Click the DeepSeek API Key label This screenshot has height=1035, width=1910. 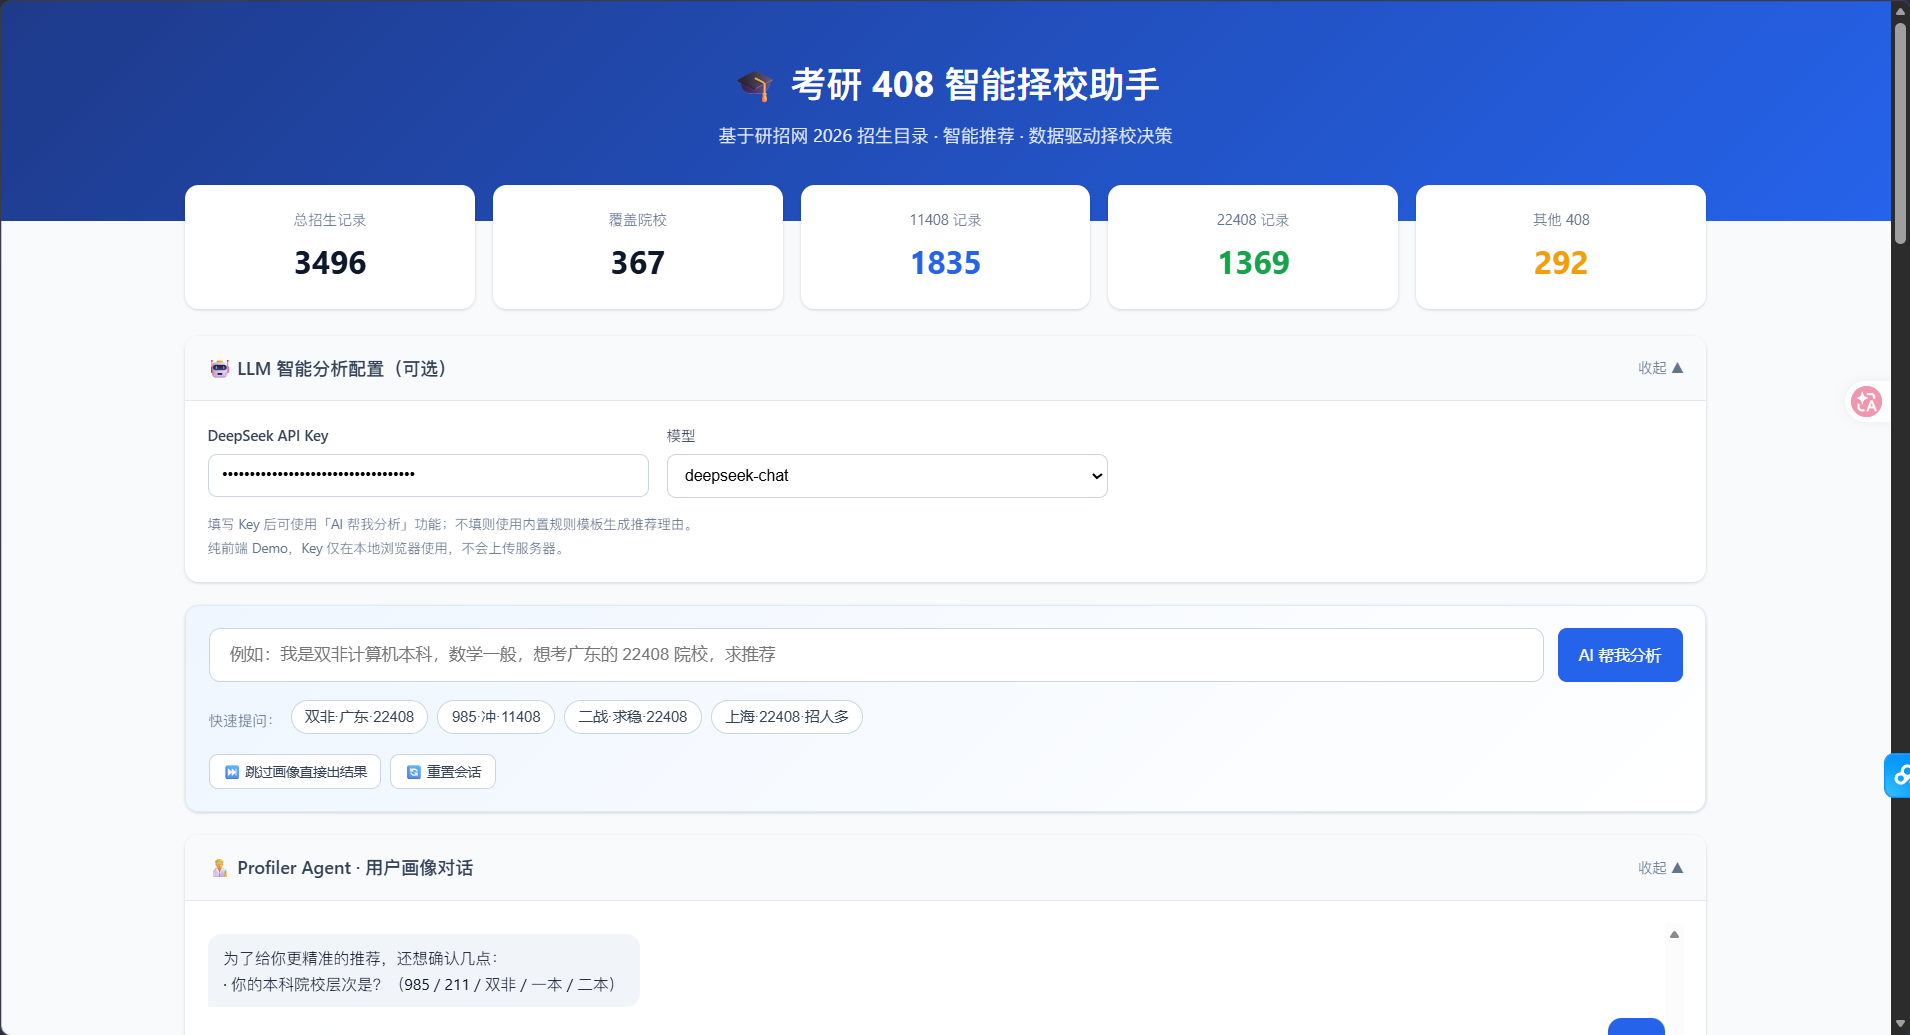pyautogui.click(x=268, y=436)
